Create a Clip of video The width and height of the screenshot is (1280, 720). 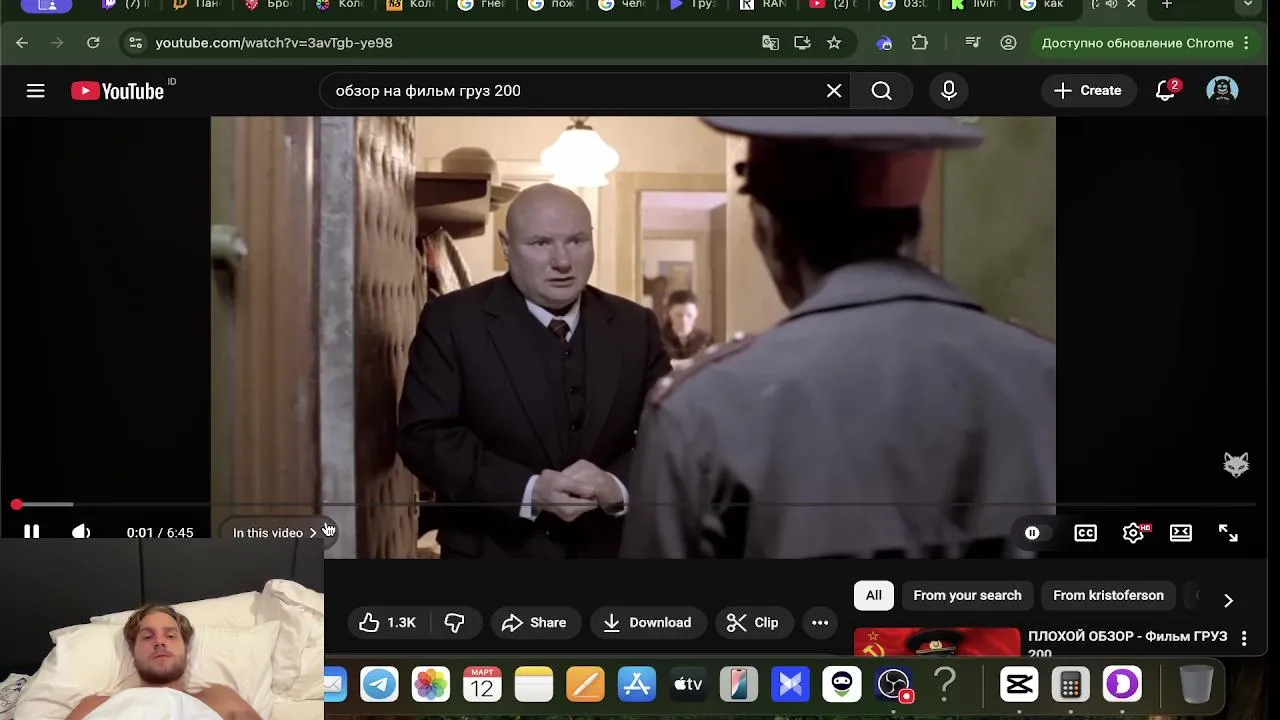coord(753,622)
